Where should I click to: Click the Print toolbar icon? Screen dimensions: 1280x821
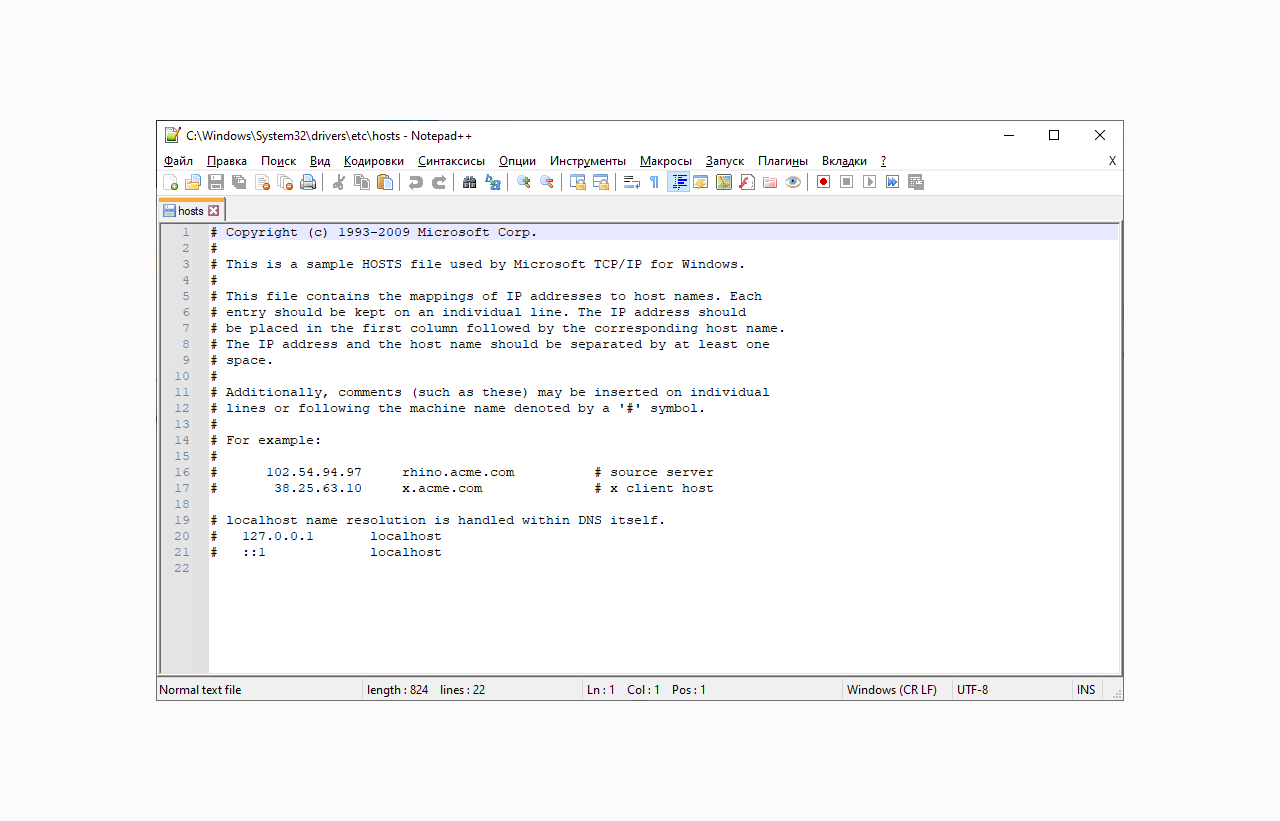[x=308, y=182]
